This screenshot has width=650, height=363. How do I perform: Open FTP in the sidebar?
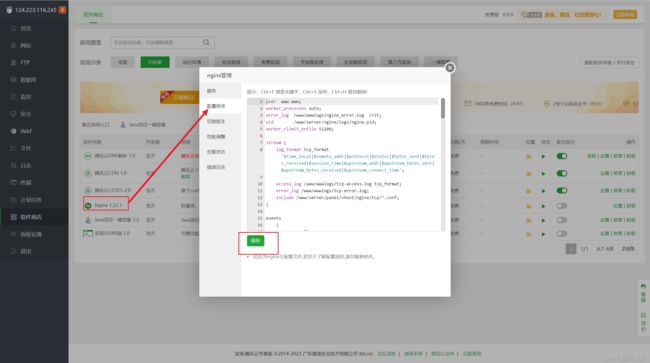[25, 62]
